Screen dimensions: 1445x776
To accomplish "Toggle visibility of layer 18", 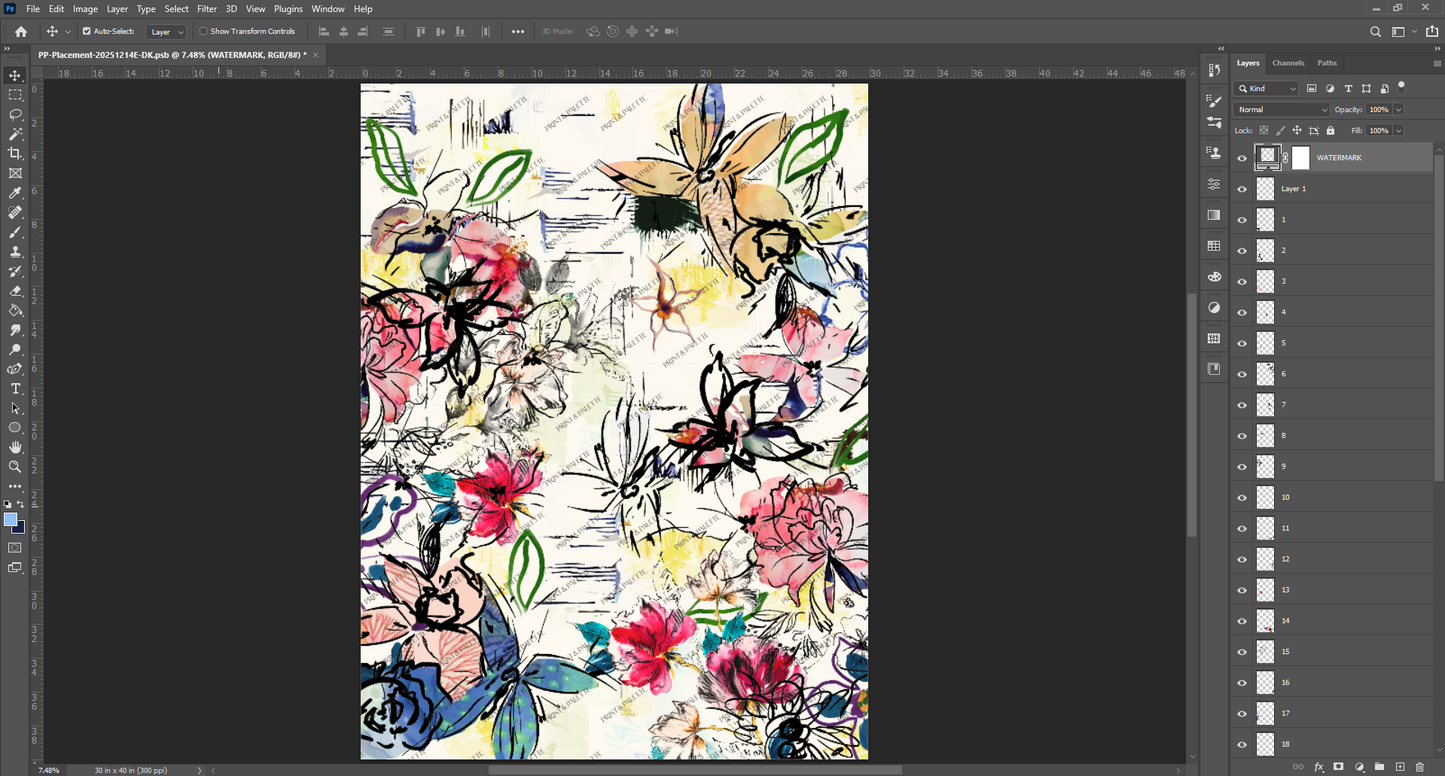I will click(x=1242, y=744).
